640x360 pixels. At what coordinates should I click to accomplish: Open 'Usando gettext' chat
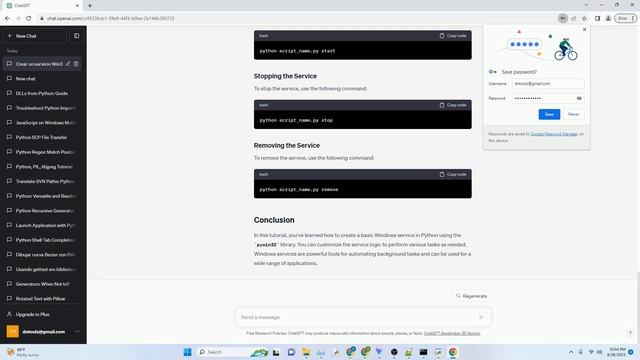pyautogui.click(x=42, y=269)
